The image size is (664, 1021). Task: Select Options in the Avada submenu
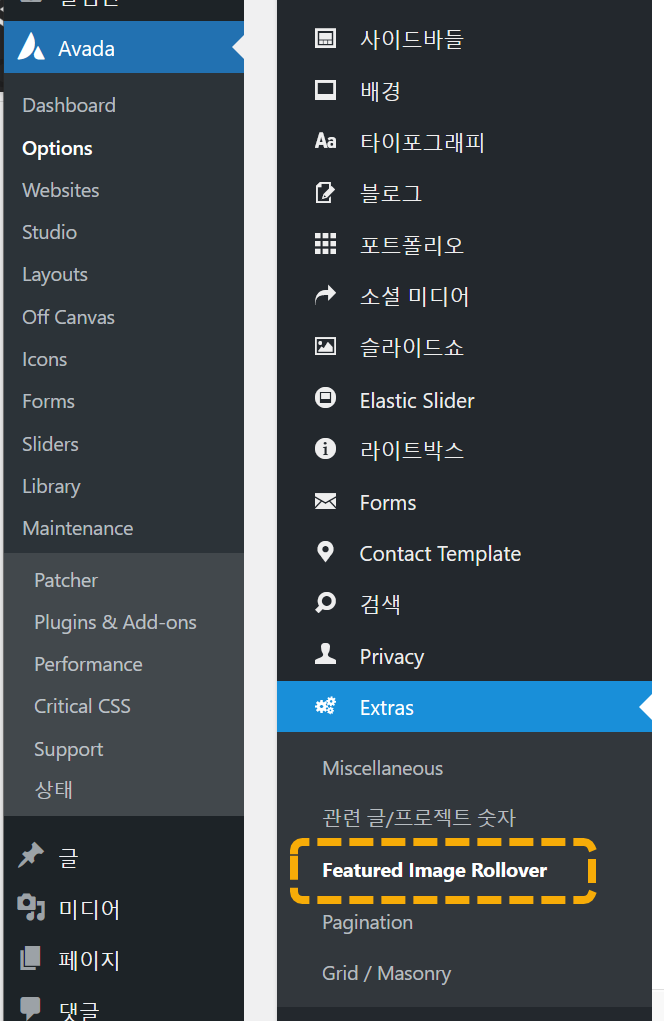coord(57,148)
